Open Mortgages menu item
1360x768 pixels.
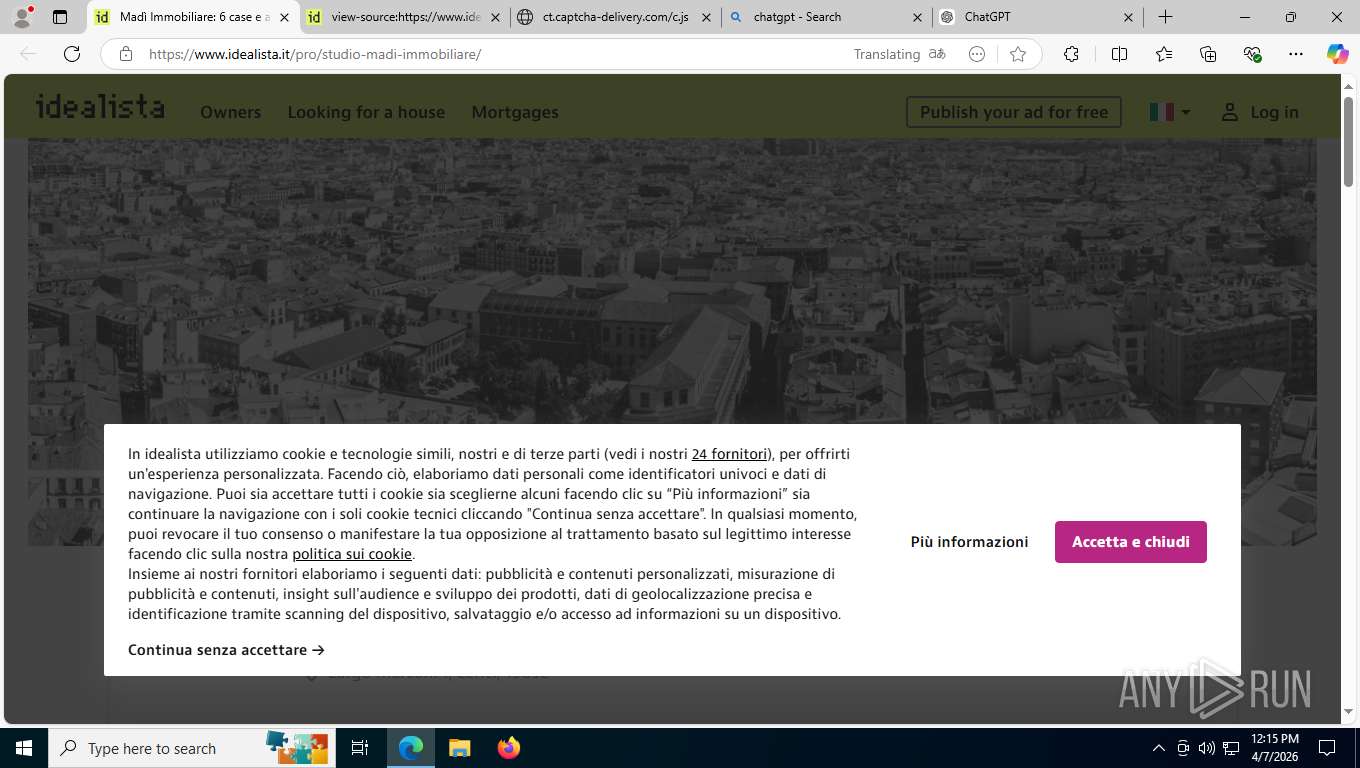click(515, 112)
